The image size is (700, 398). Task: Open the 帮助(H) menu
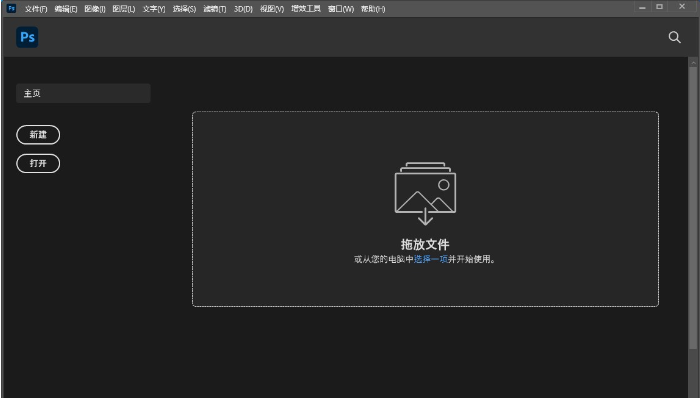pos(373,9)
